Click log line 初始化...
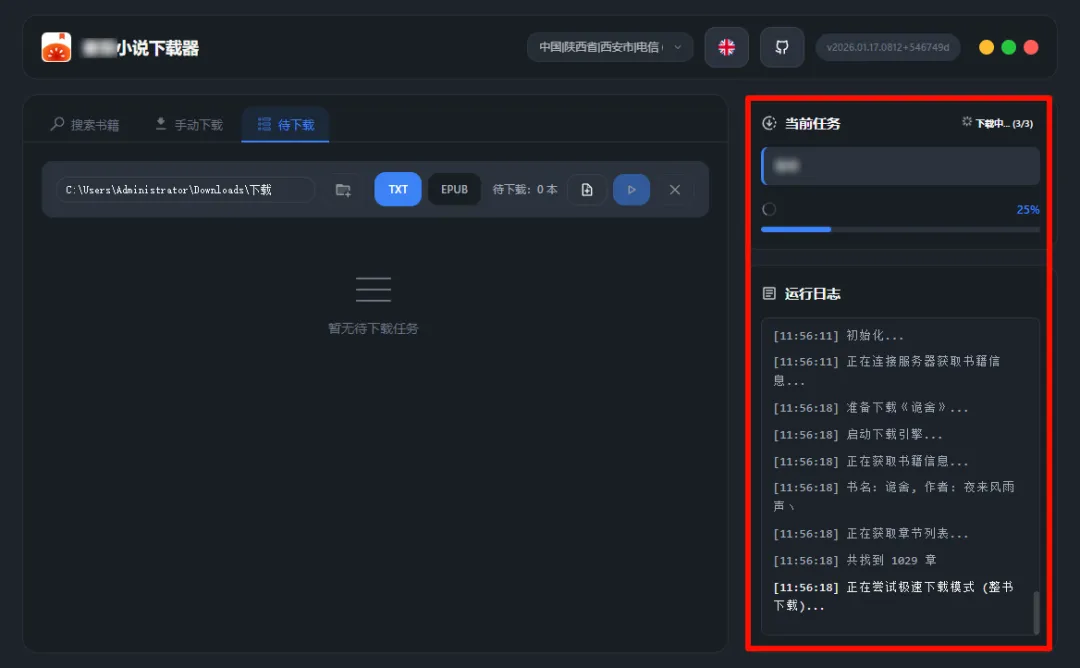Viewport: 1080px width, 668px height. tap(838, 335)
